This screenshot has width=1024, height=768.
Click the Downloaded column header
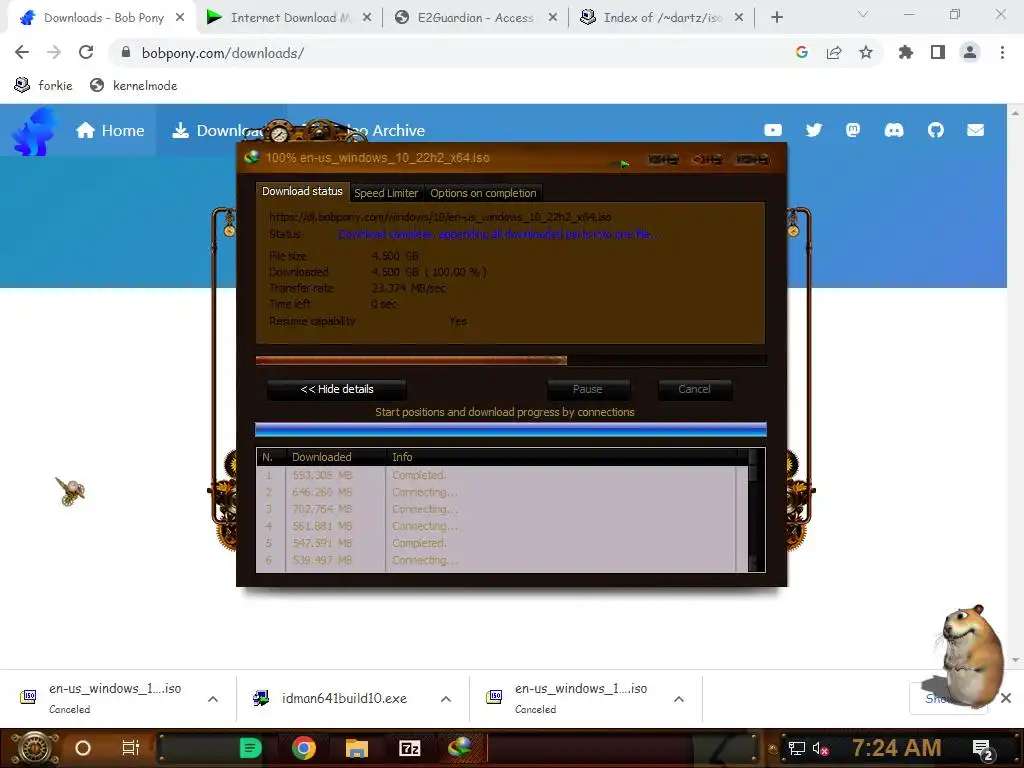tap(336, 457)
